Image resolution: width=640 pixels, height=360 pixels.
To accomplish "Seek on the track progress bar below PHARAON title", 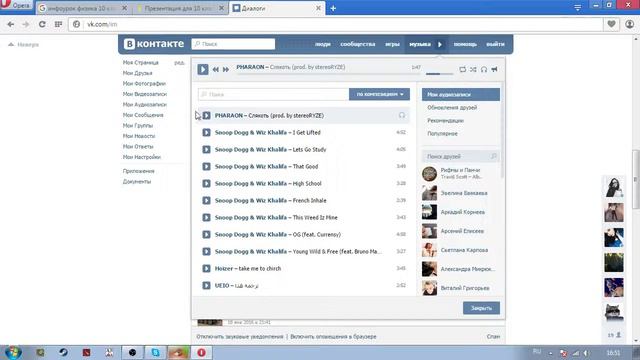I will pyautogui.click(x=329, y=74).
